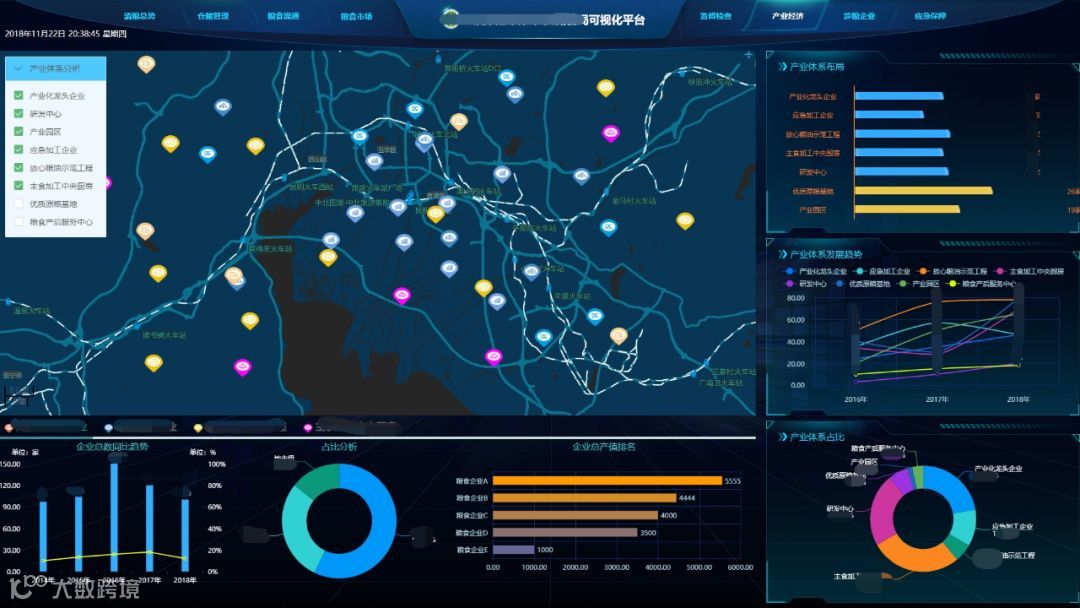Click the peach marker just below the checklist panel
Image resolution: width=1080 pixels, height=608 pixels.
tap(145, 231)
